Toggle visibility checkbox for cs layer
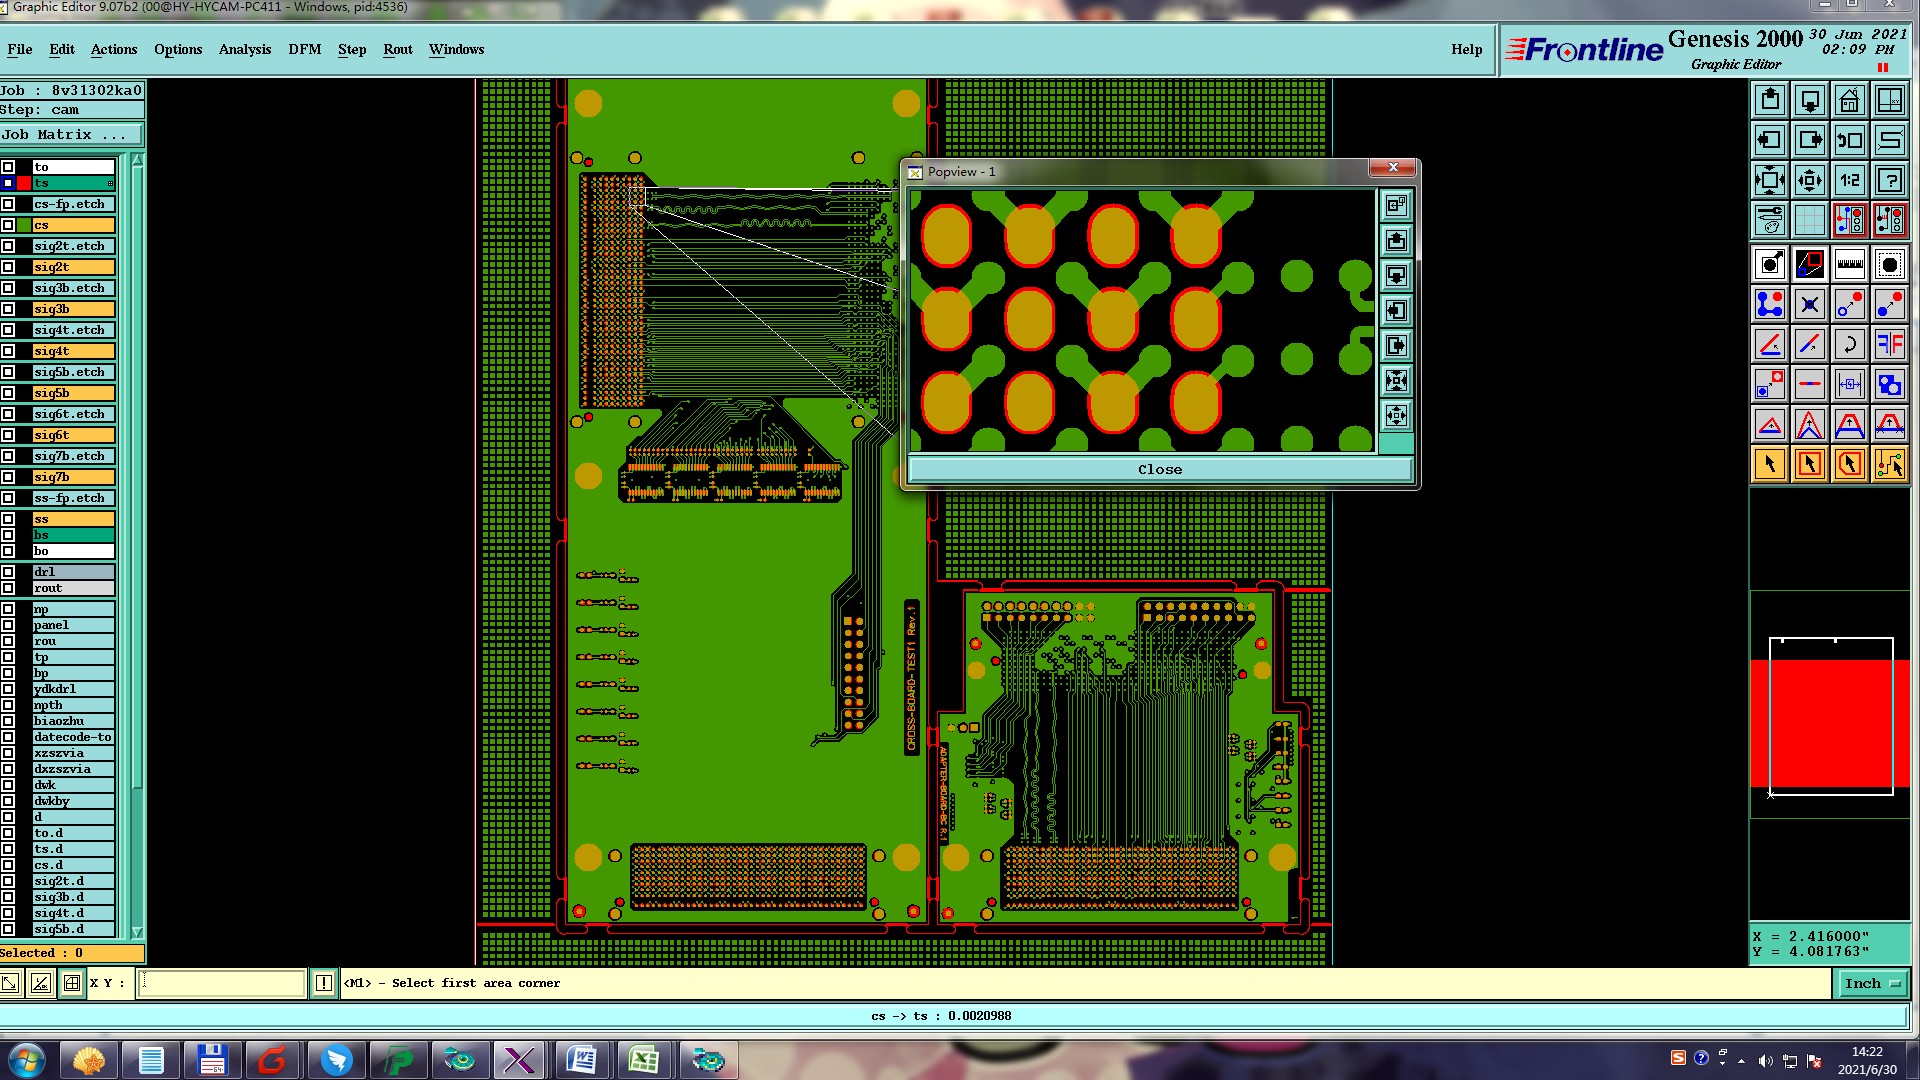Image resolution: width=1920 pixels, height=1080 pixels. (8, 225)
